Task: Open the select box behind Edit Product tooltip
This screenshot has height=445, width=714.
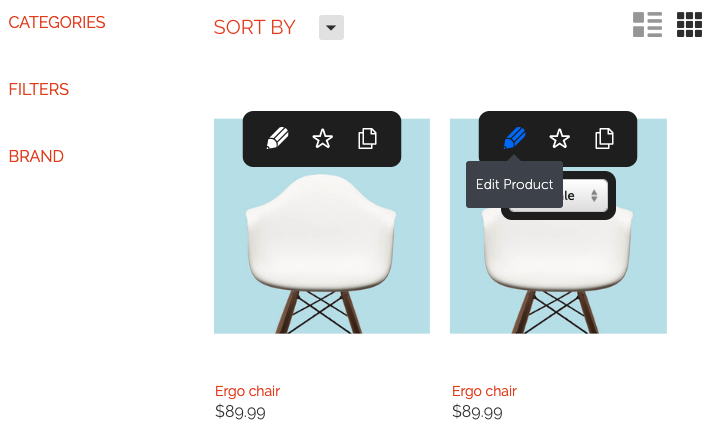Action: tap(585, 196)
